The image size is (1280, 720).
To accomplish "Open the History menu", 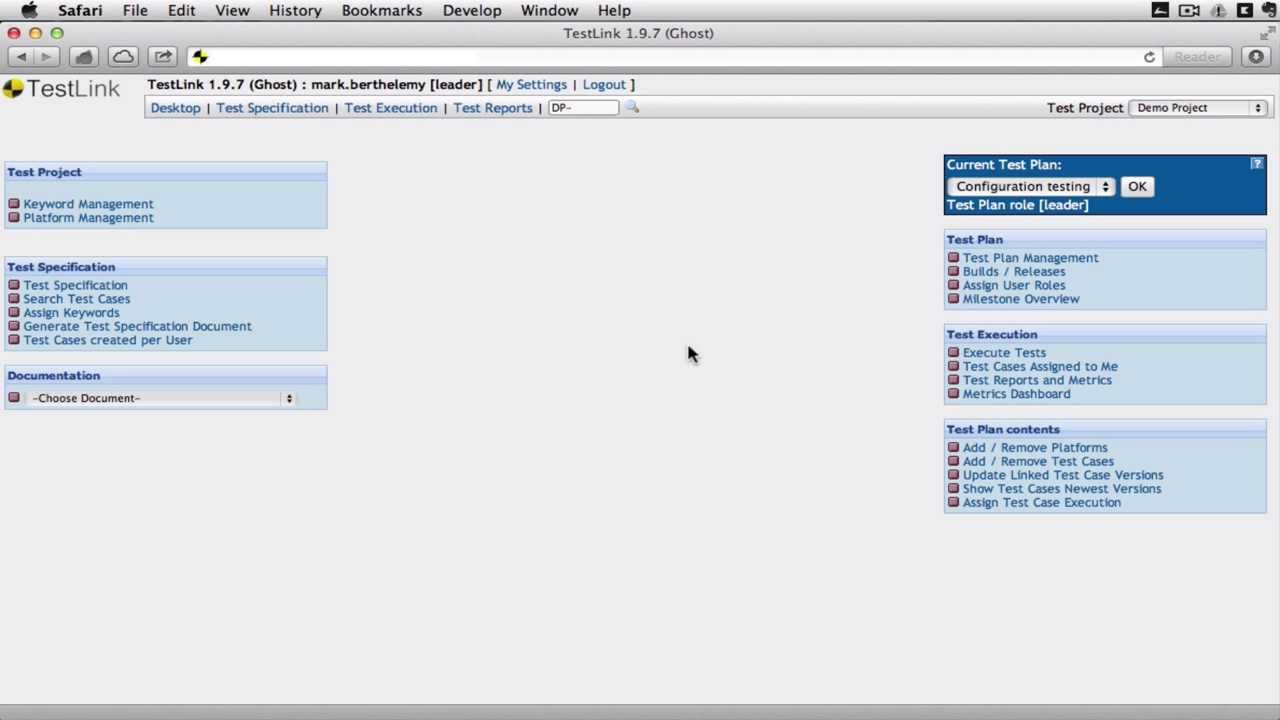I will click(295, 10).
